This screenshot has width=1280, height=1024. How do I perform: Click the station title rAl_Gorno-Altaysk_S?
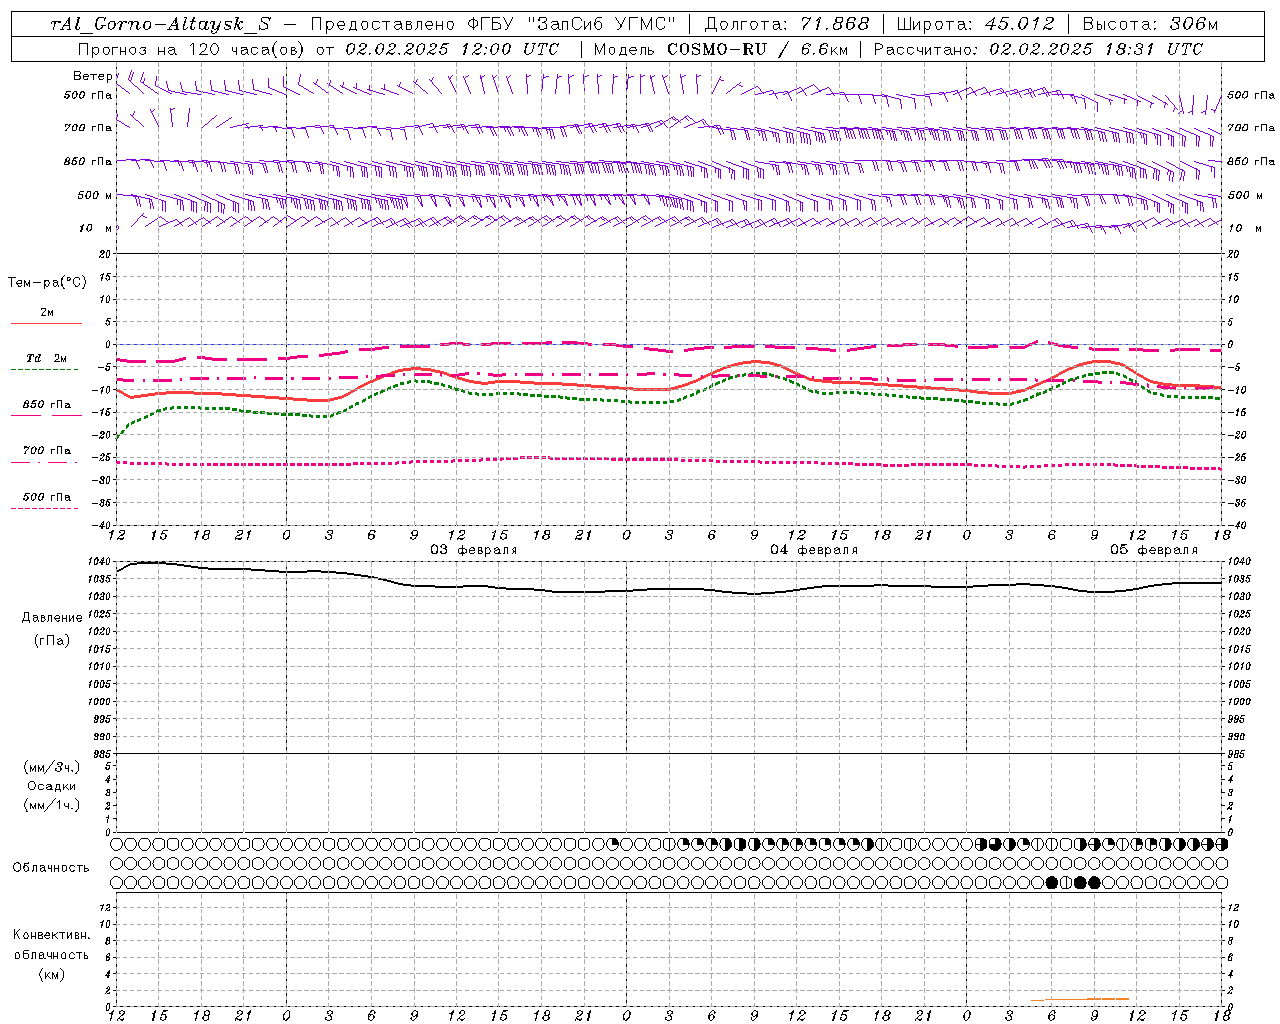[160, 25]
